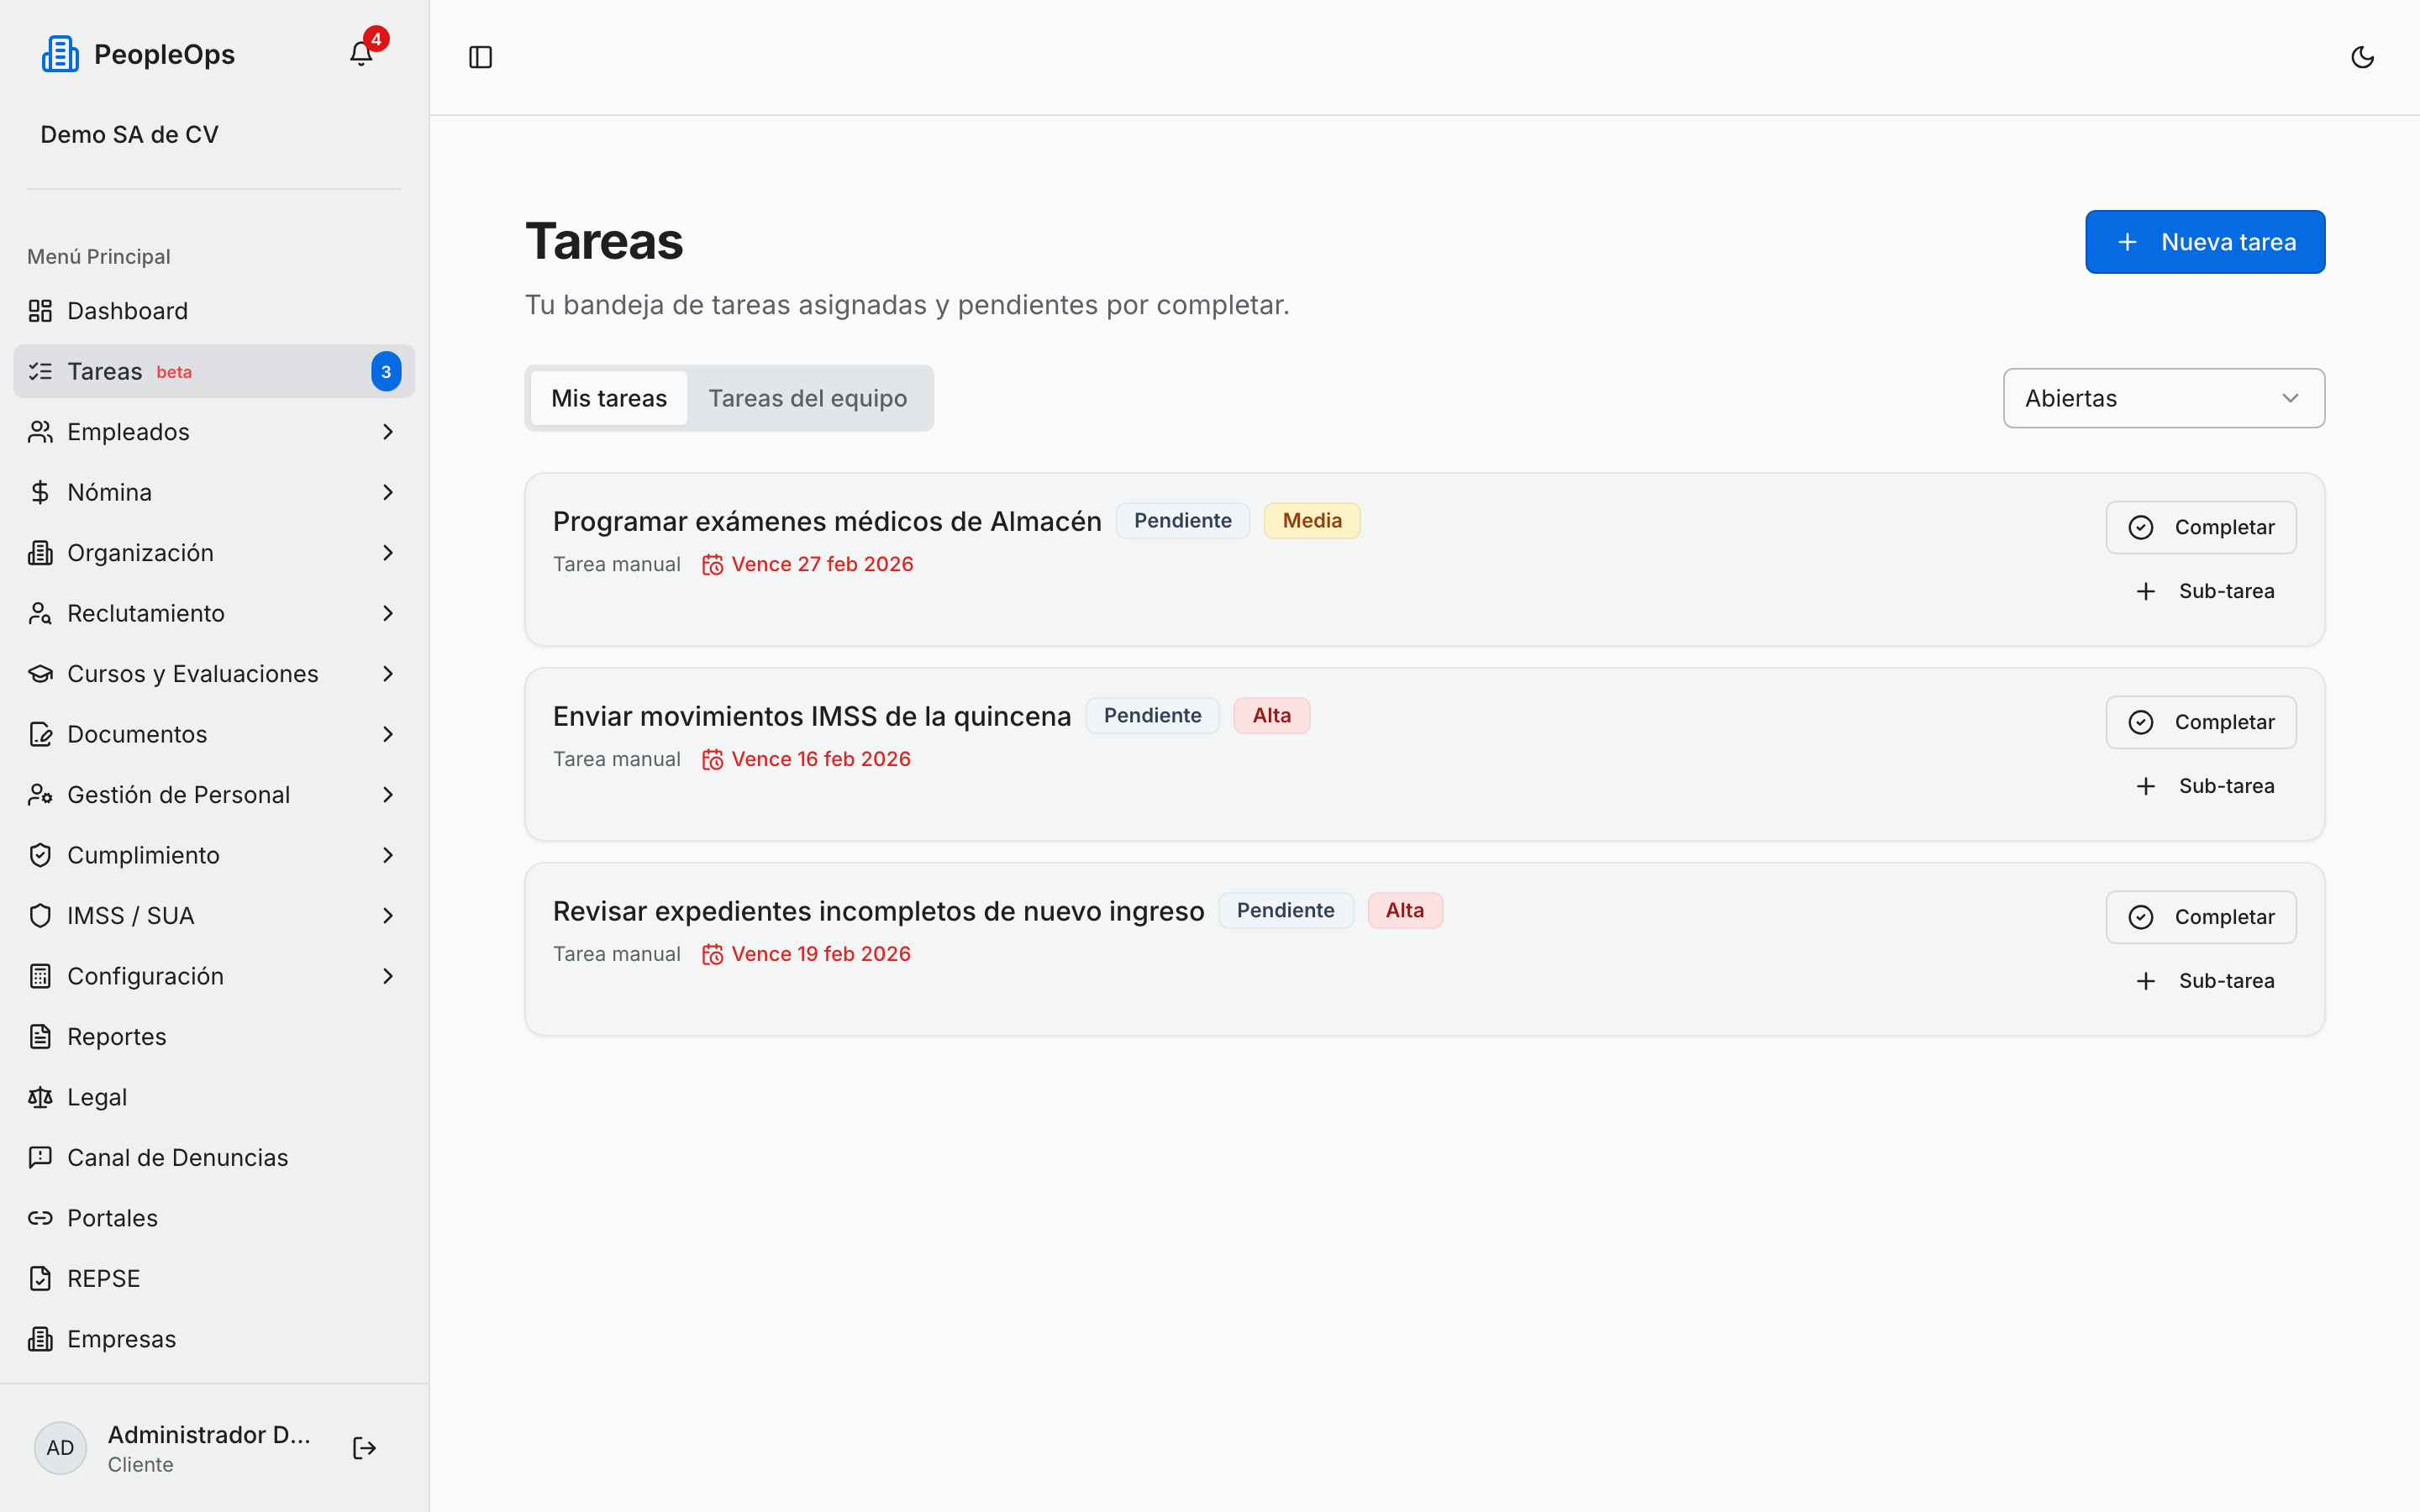
Task: Open the Abiertas status filter dropdown
Action: coord(2164,398)
